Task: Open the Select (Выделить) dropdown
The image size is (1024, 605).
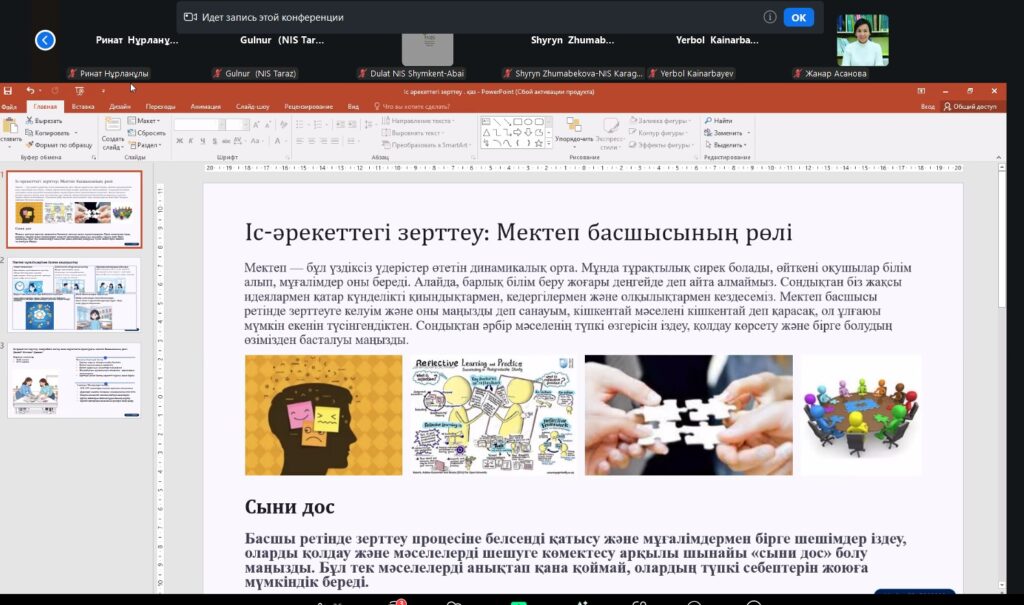Action: coord(727,144)
